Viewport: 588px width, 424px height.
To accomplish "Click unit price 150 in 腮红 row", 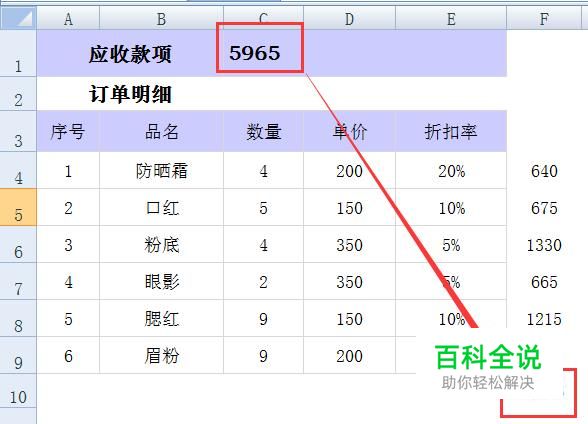I will [349, 318].
